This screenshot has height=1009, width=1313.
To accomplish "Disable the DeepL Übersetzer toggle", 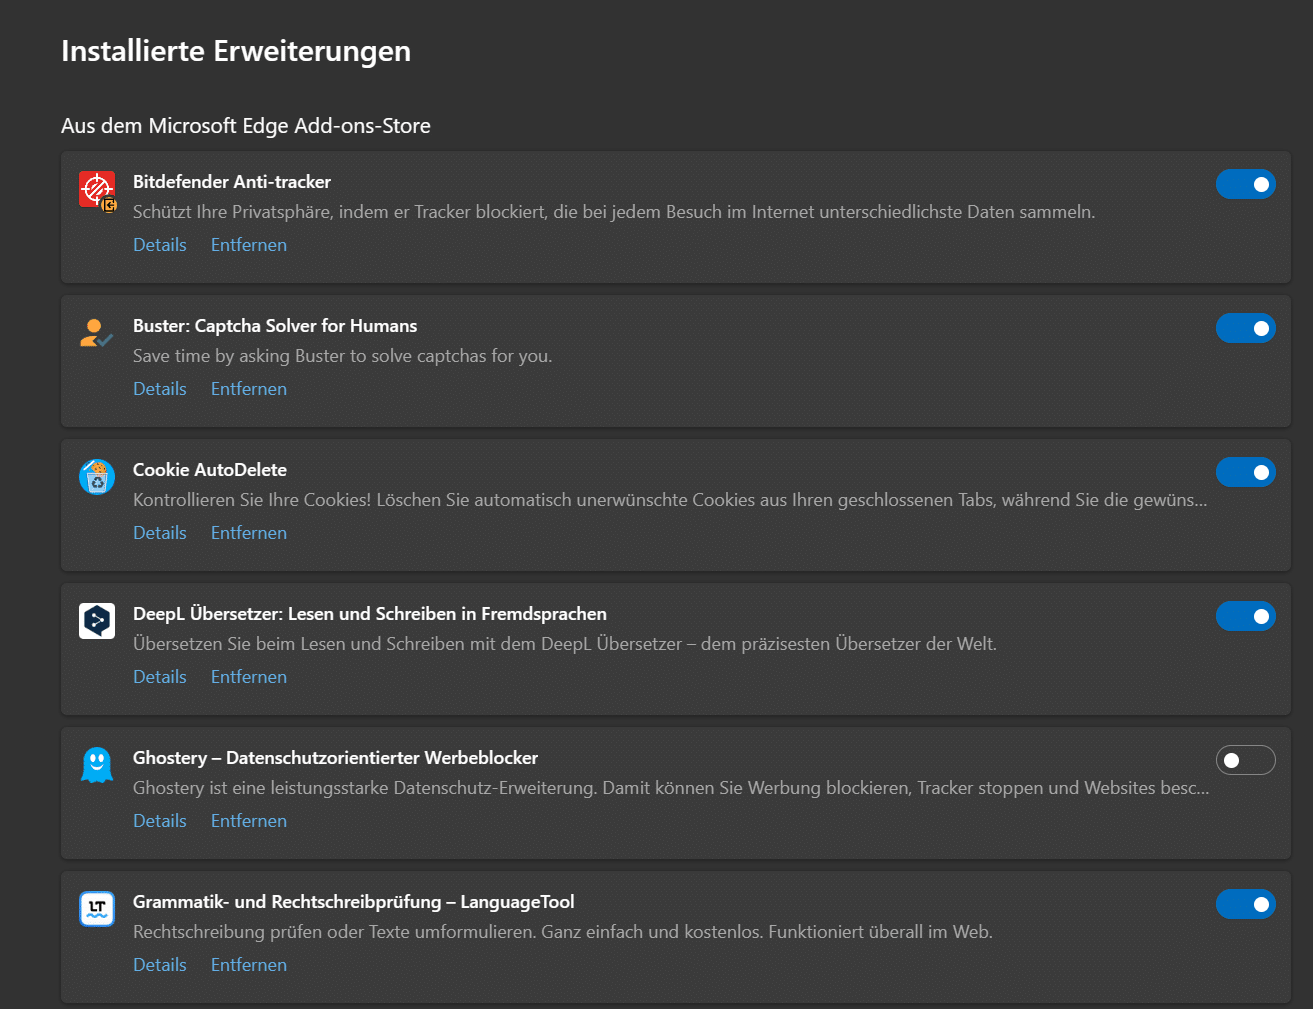I will coord(1245,616).
